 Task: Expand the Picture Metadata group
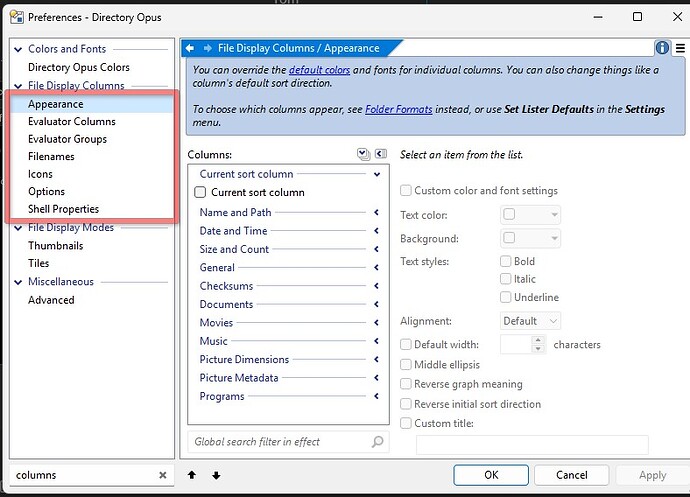point(377,378)
